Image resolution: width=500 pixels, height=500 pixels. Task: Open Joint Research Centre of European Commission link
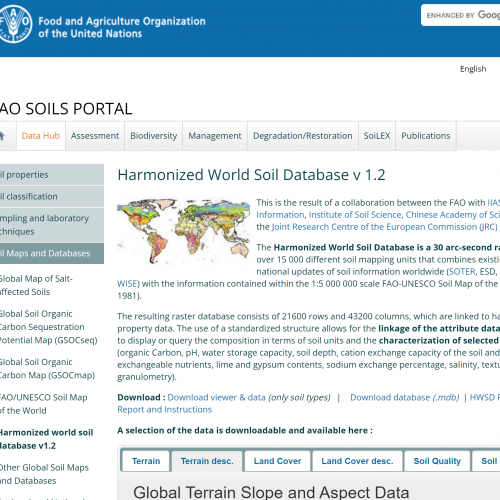pyautogui.click(x=385, y=227)
